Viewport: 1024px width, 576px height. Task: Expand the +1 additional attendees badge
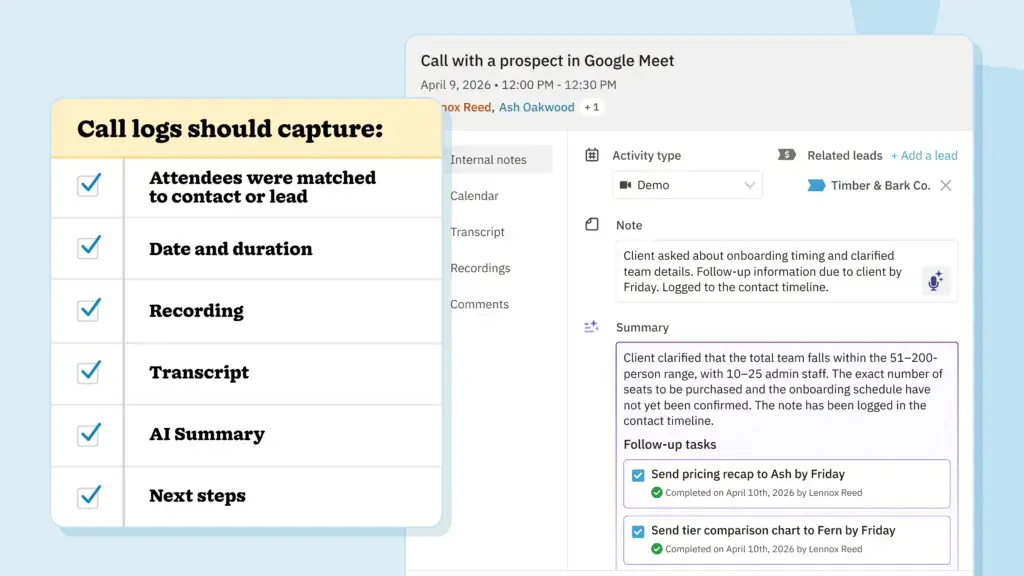592,107
